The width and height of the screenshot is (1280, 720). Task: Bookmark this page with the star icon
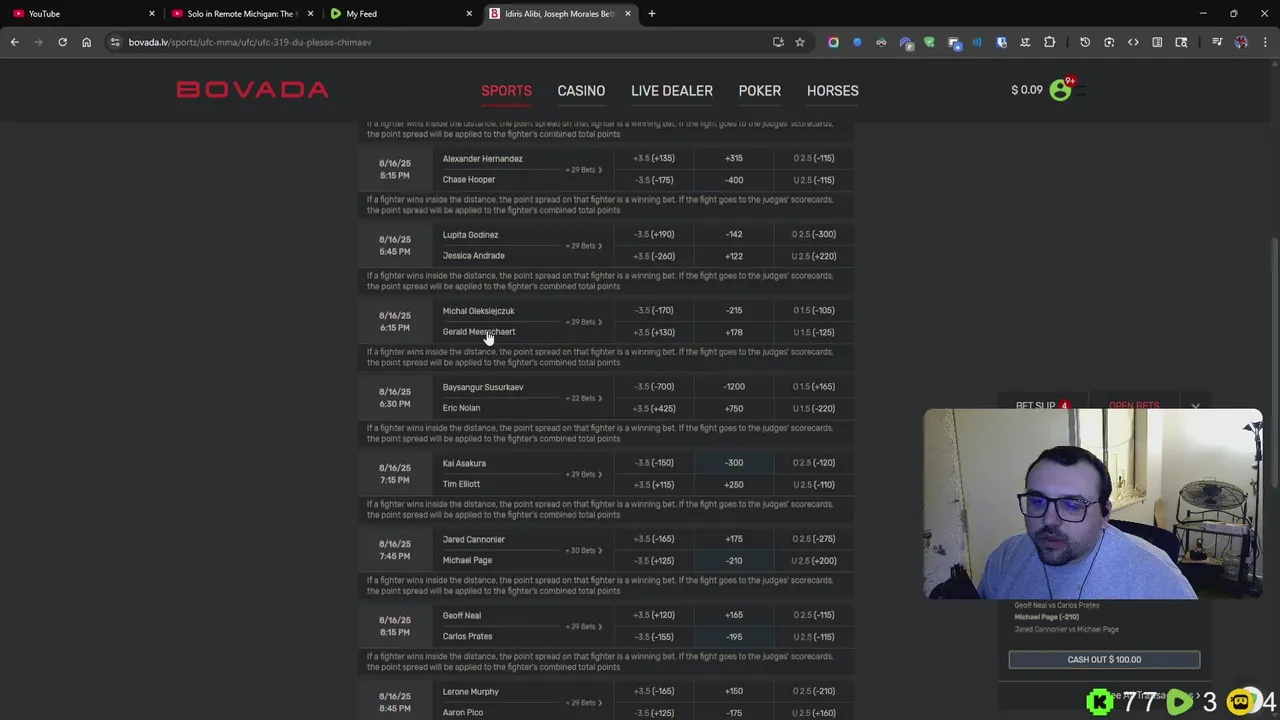[x=800, y=42]
